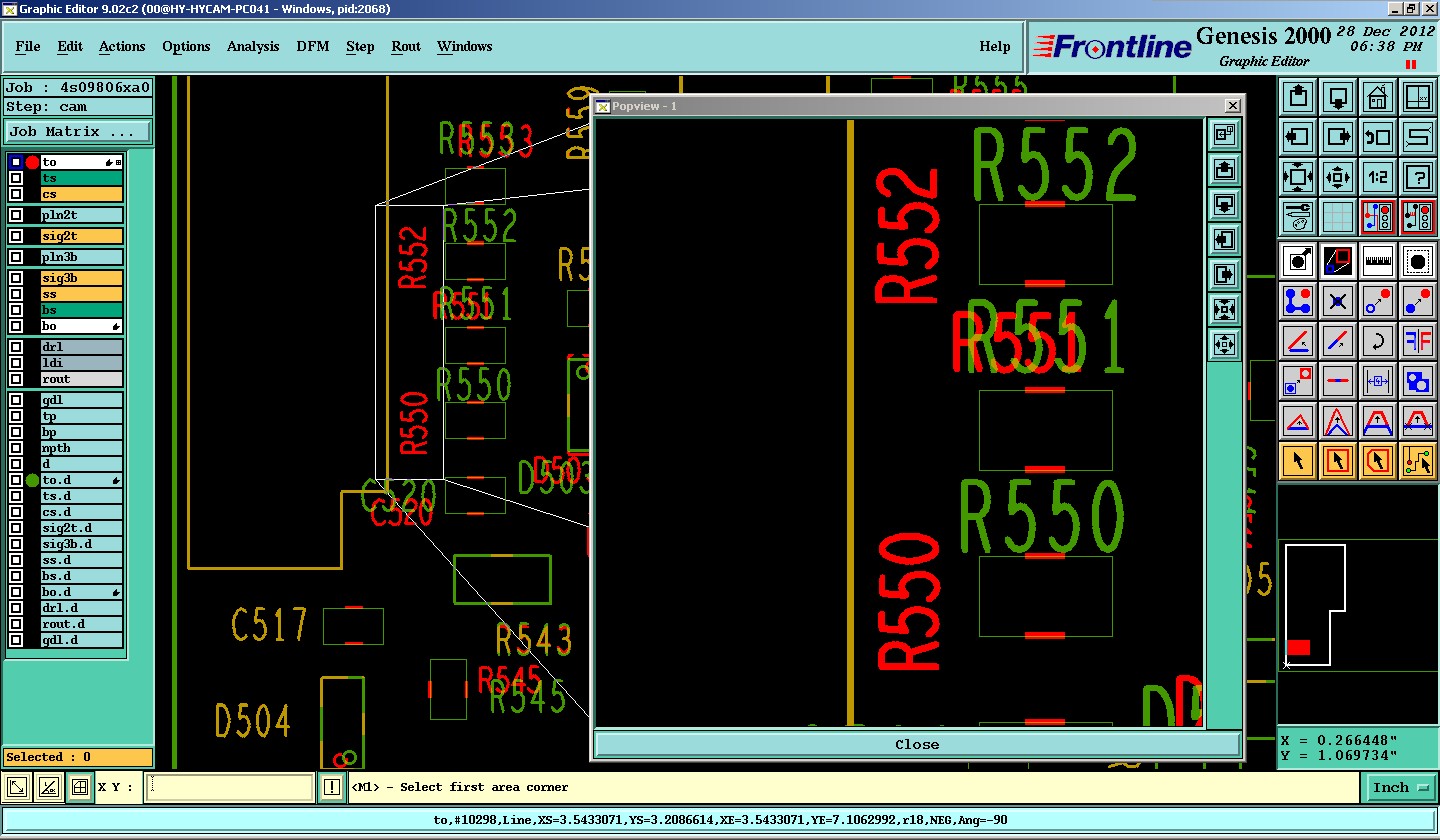The width and height of the screenshot is (1440, 840).
Task: Open the Actions menu
Action: click(122, 46)
